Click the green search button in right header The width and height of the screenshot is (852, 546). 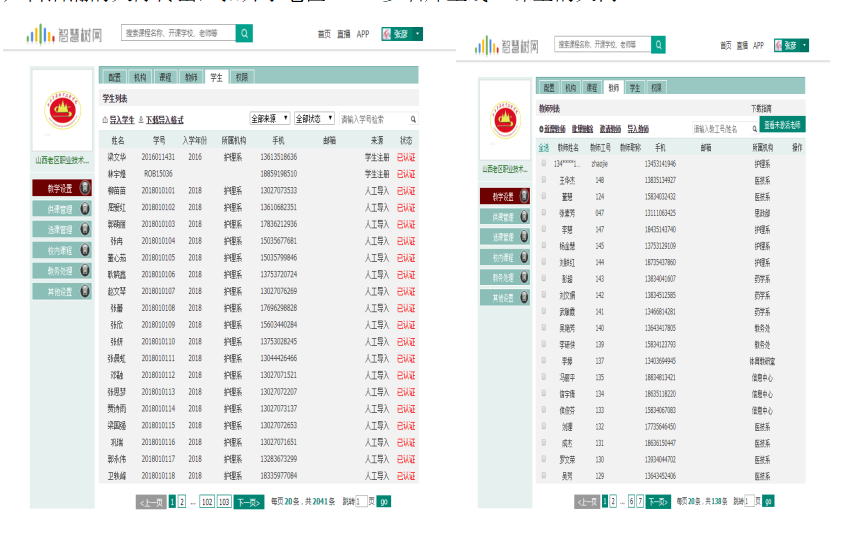658,45
